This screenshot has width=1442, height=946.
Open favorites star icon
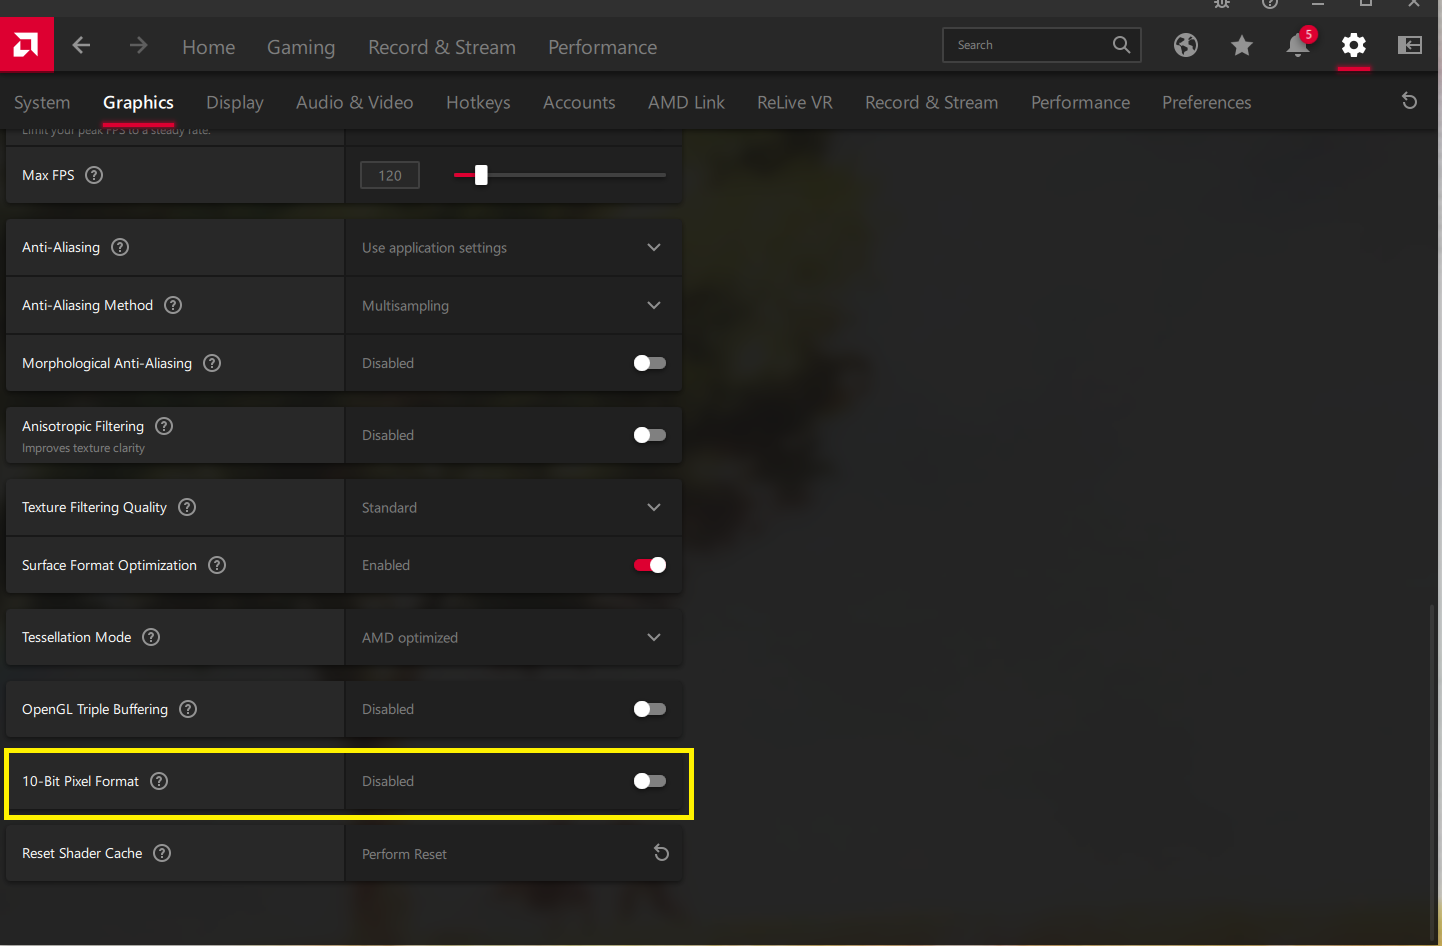pos(1242,45)
